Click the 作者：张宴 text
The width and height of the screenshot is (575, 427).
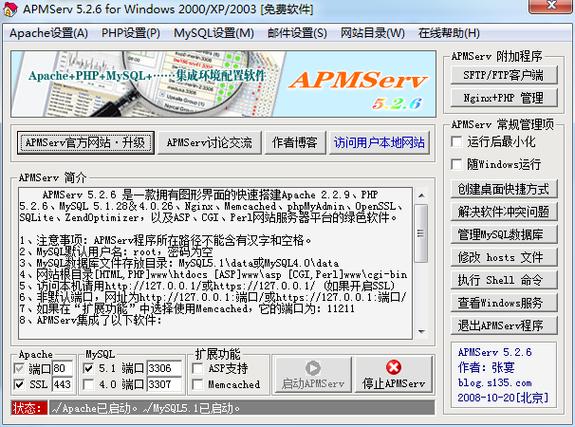(x=486, y=367)
